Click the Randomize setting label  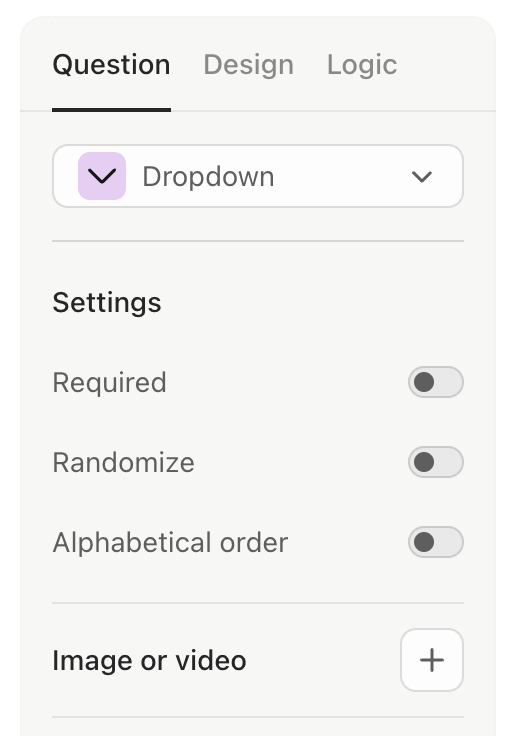pos(123,462)
